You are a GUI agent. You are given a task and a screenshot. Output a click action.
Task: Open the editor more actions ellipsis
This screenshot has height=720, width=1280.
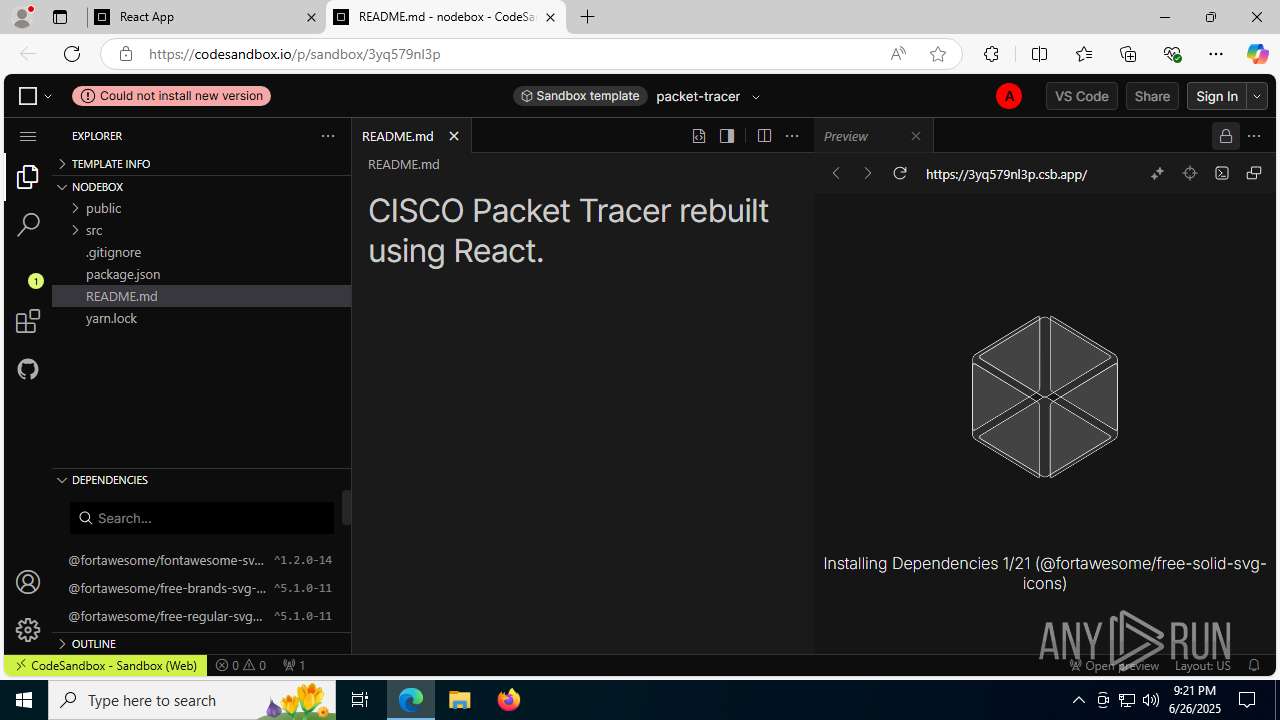pos(792,136)
